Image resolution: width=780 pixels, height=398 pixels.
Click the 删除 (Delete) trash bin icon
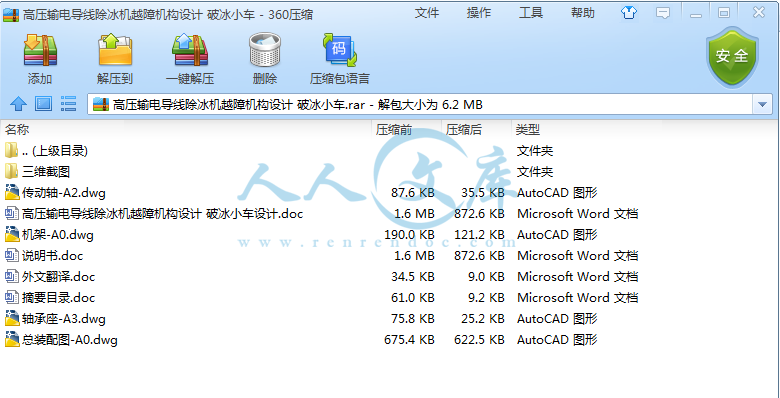click(x=265, y=50)
